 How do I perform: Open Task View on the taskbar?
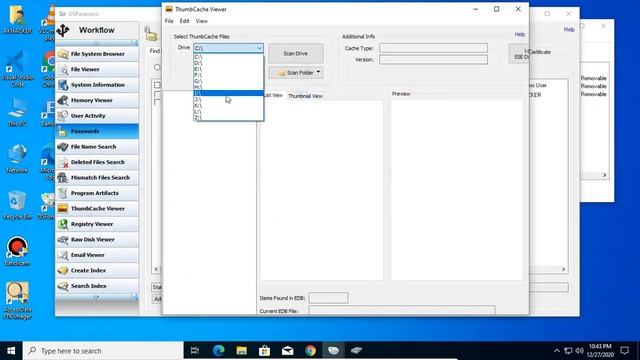coord(195,351)
